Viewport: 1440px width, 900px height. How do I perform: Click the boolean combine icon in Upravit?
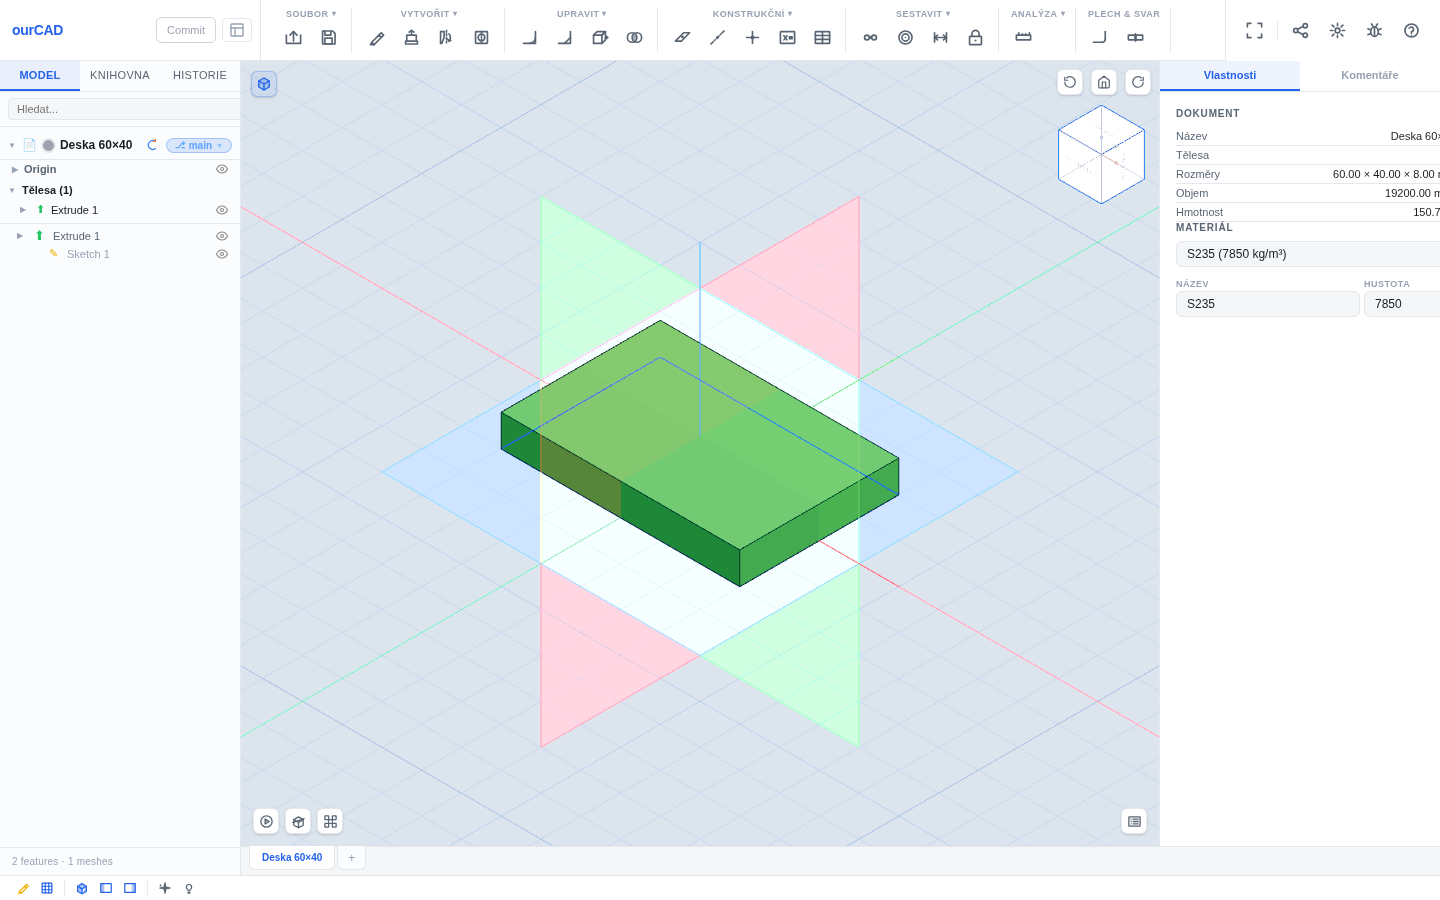pyautogui.click(x=634, y=38)
